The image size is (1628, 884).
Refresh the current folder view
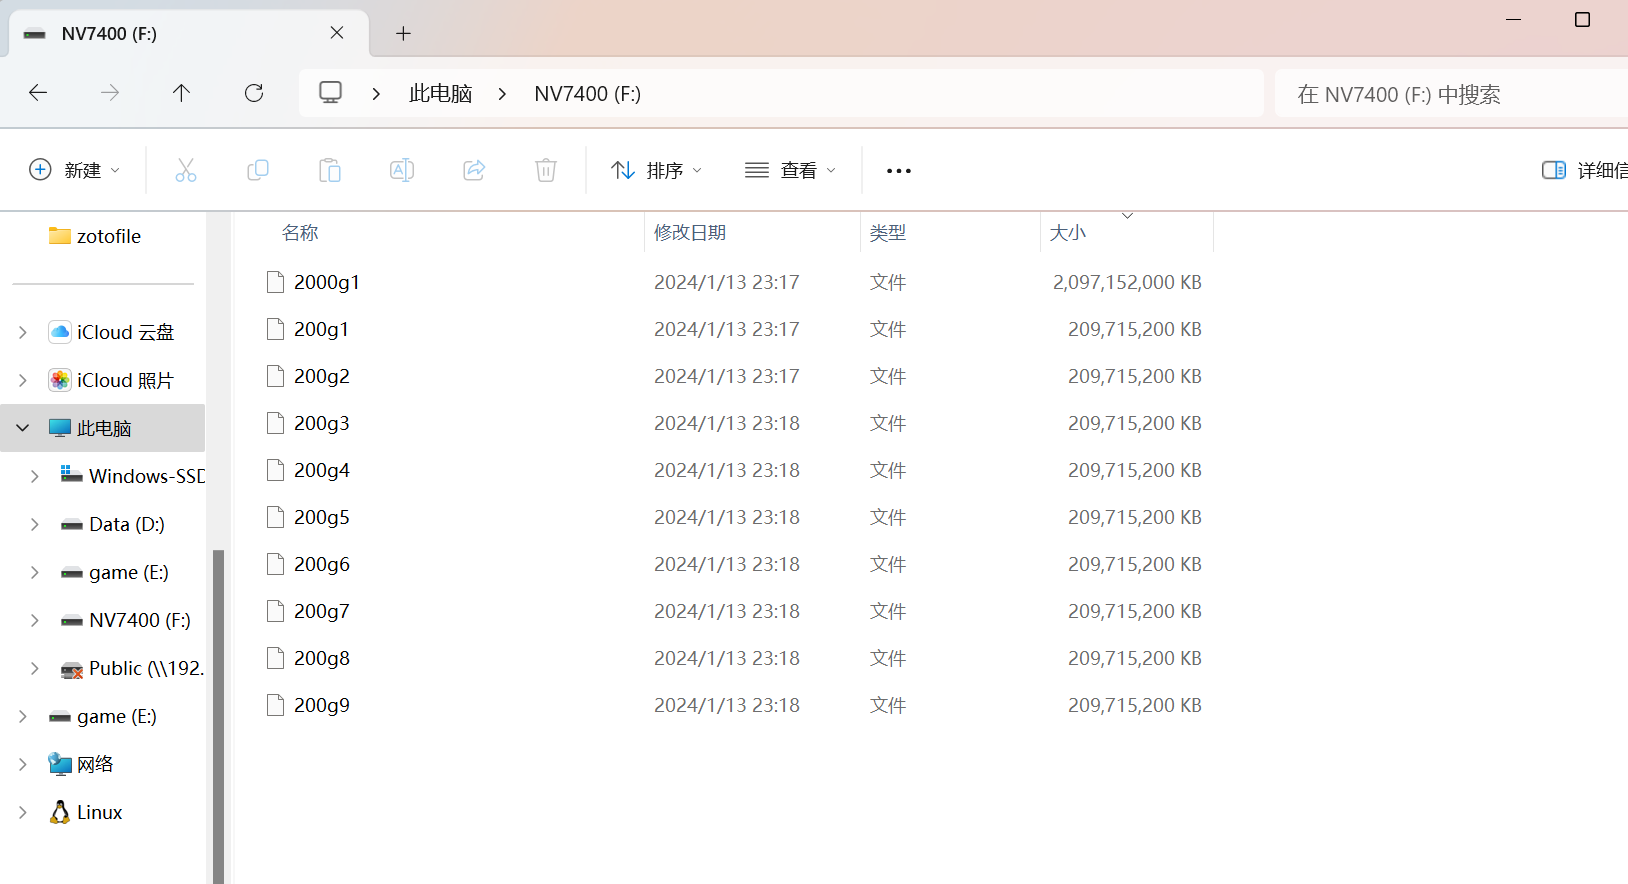(x=254, y=93)
